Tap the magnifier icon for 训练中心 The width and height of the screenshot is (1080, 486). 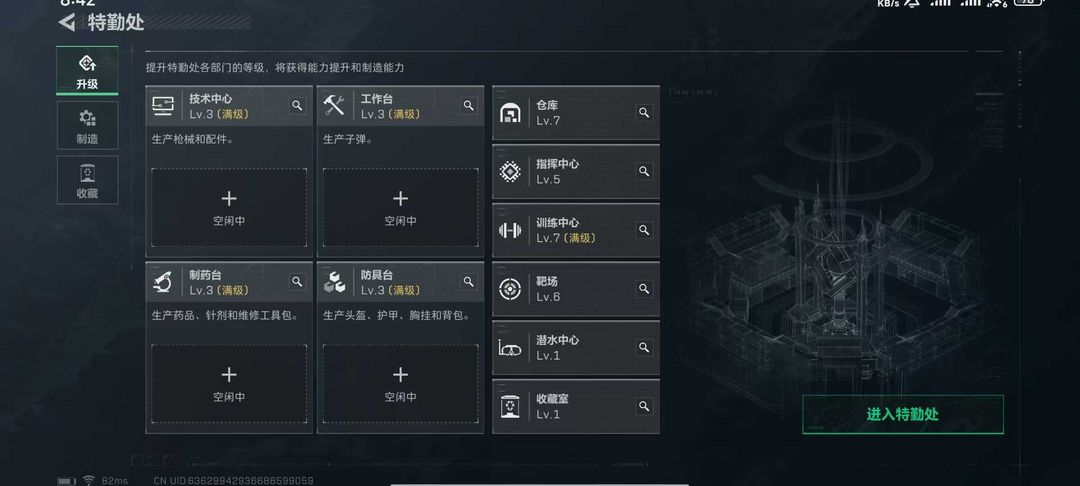(644, 230)
